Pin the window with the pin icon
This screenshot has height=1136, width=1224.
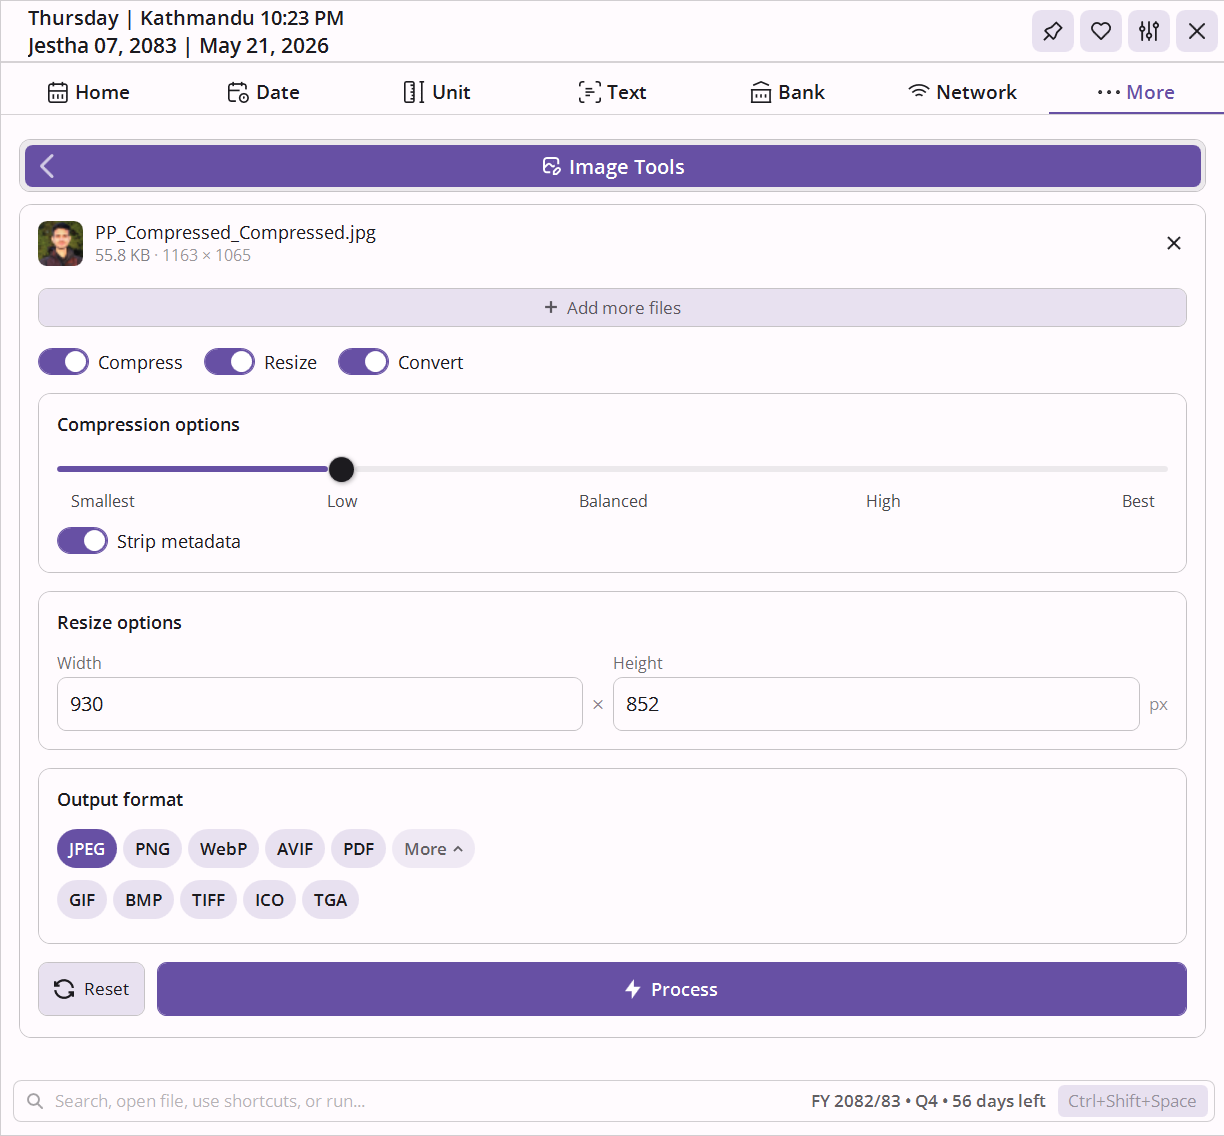pos(1053,31)
